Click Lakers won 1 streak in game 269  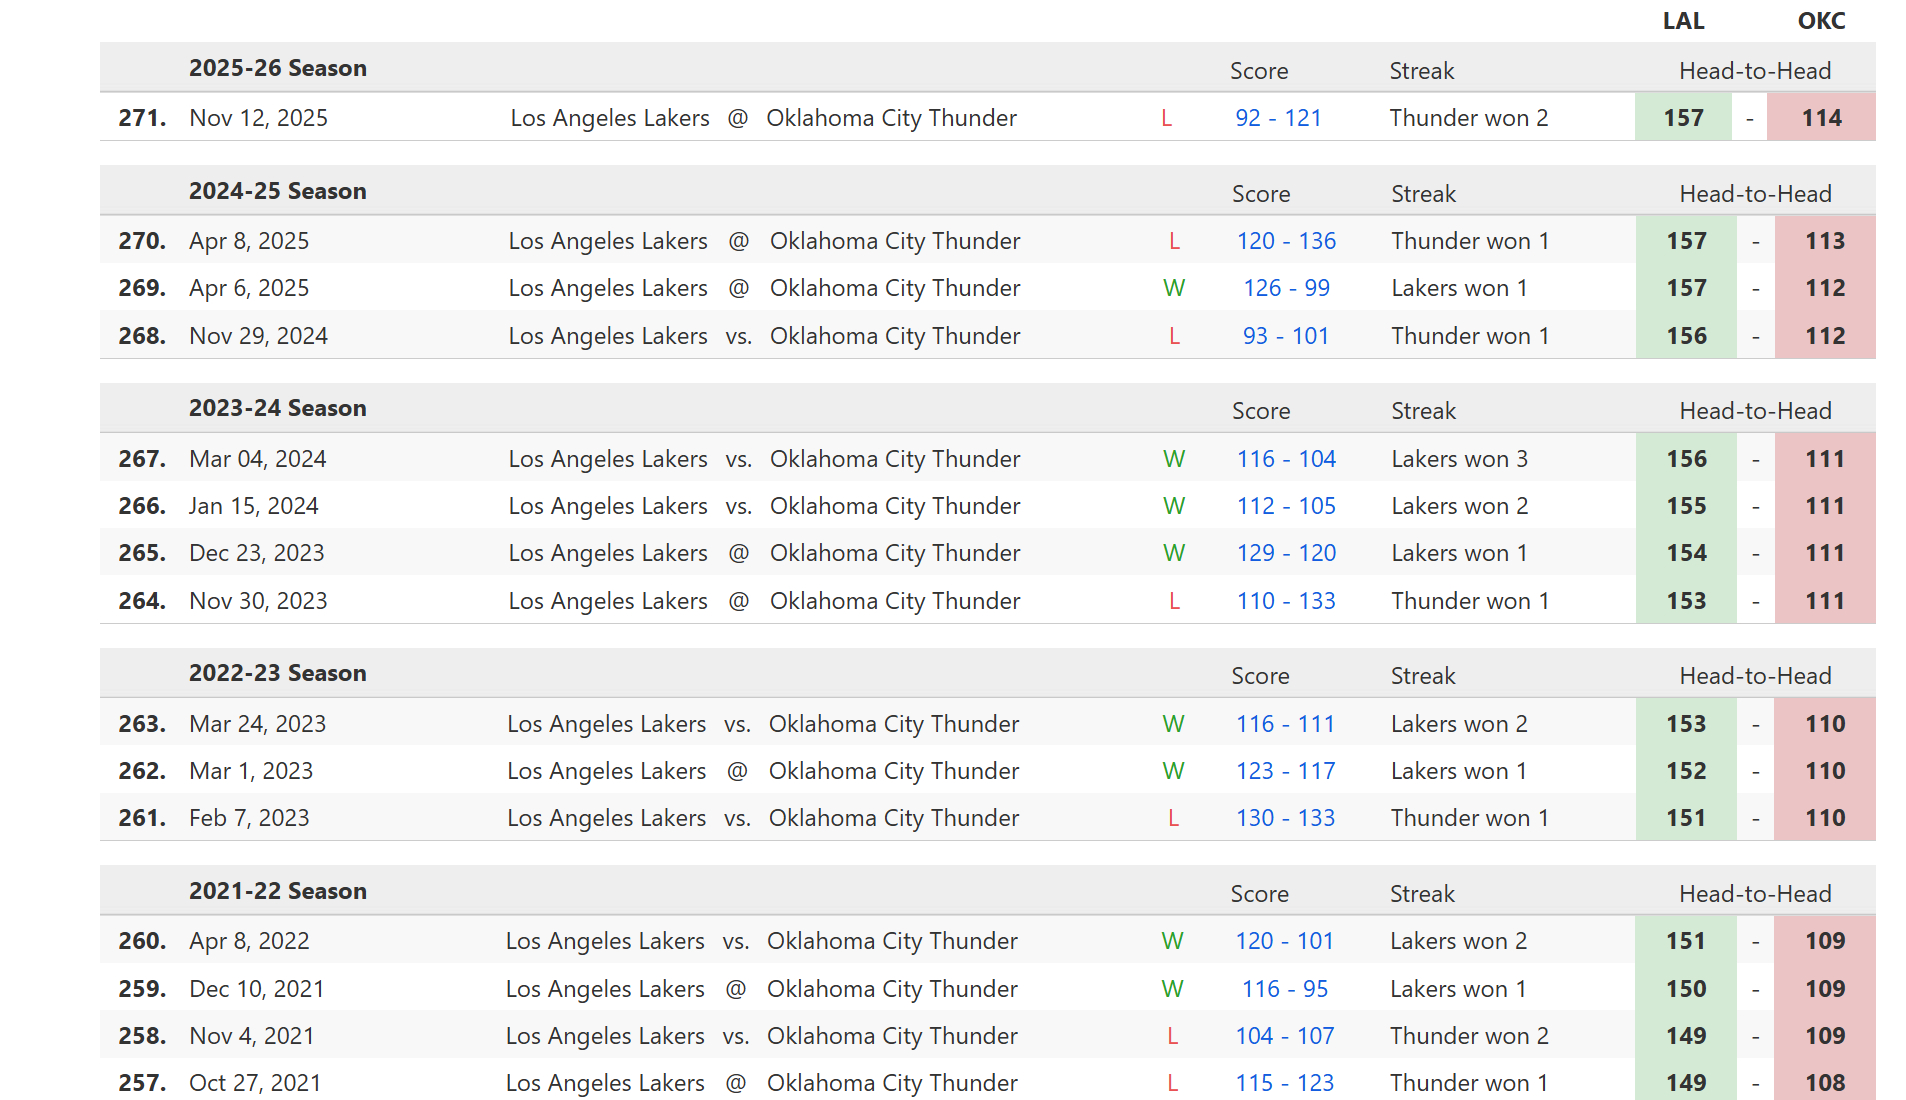[1460, 288]
